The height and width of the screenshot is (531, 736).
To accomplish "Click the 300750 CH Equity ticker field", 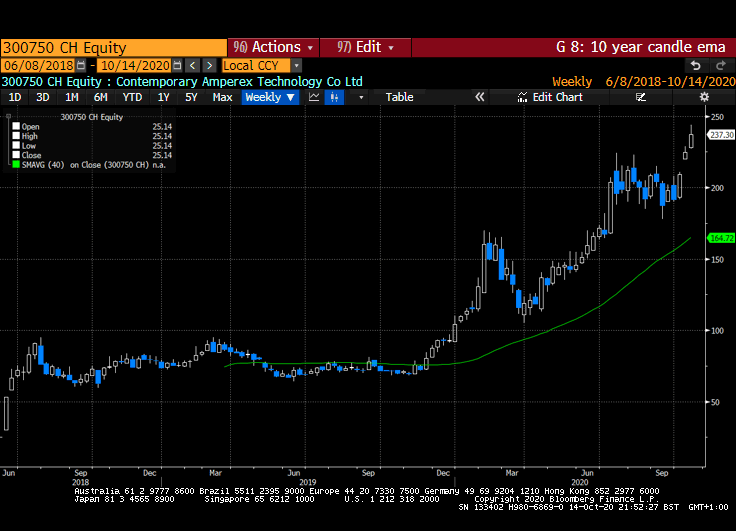I will tap(114, 48).
